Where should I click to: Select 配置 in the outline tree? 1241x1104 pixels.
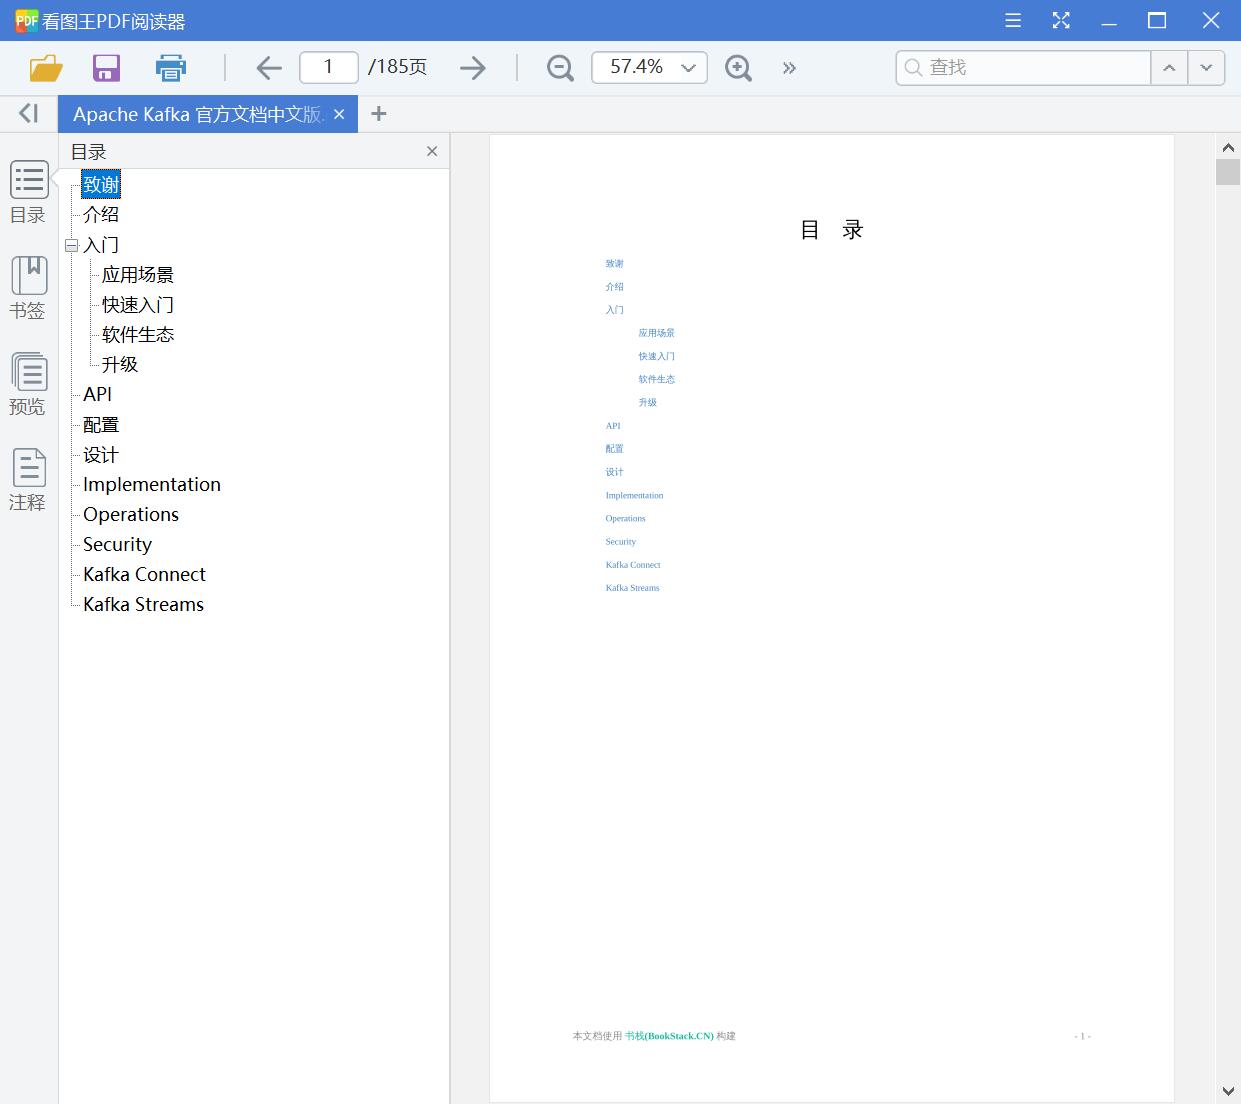101,424
